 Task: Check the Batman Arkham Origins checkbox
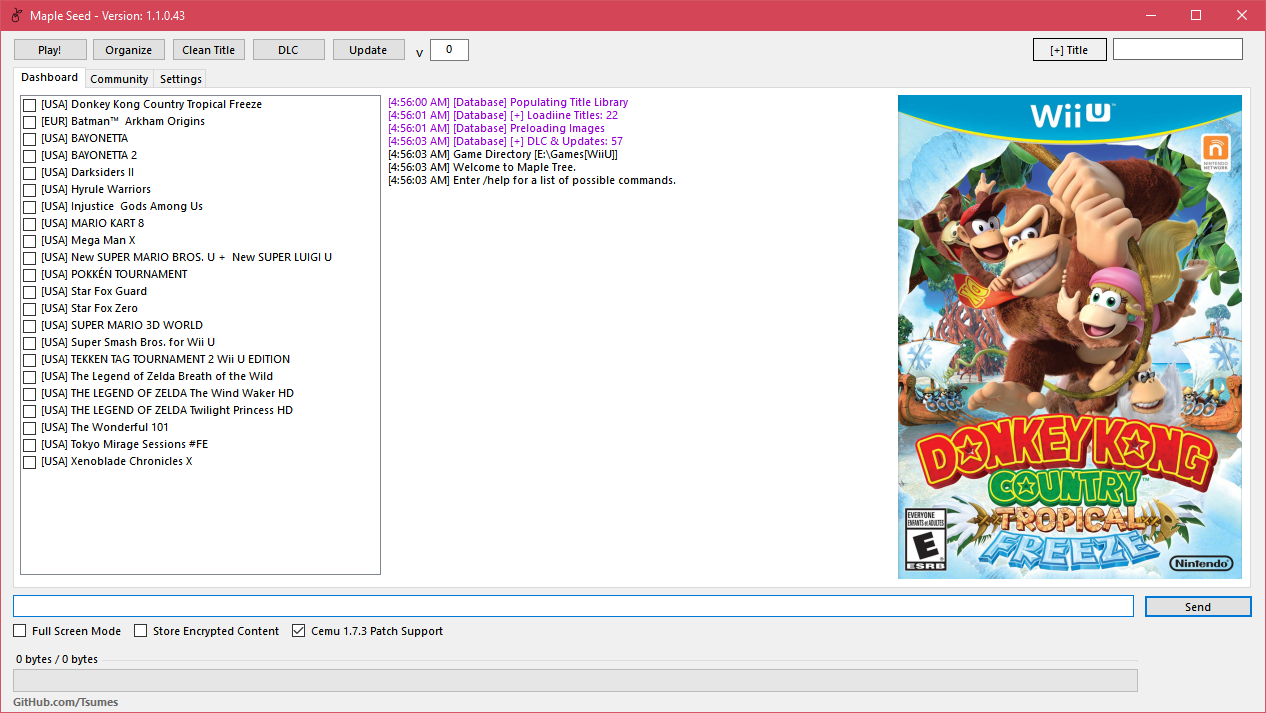pos(30,122)
